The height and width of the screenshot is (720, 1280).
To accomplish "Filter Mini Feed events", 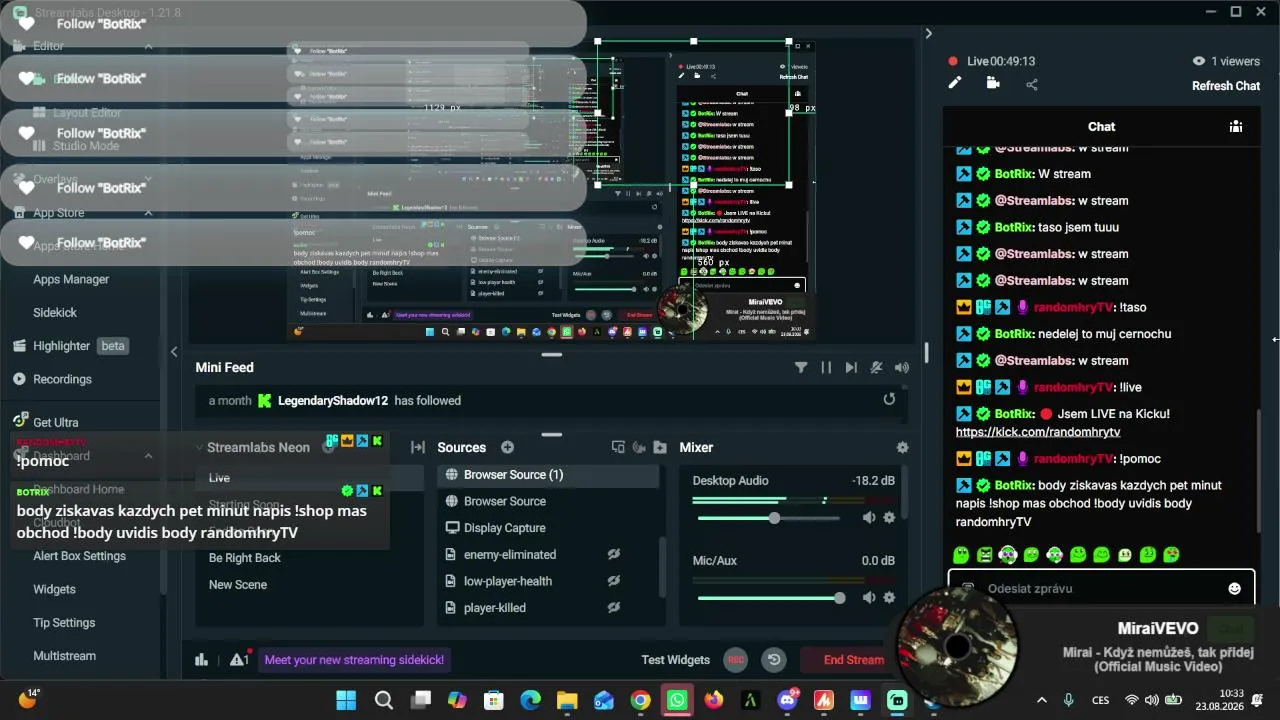I will [x=801, y=367].
